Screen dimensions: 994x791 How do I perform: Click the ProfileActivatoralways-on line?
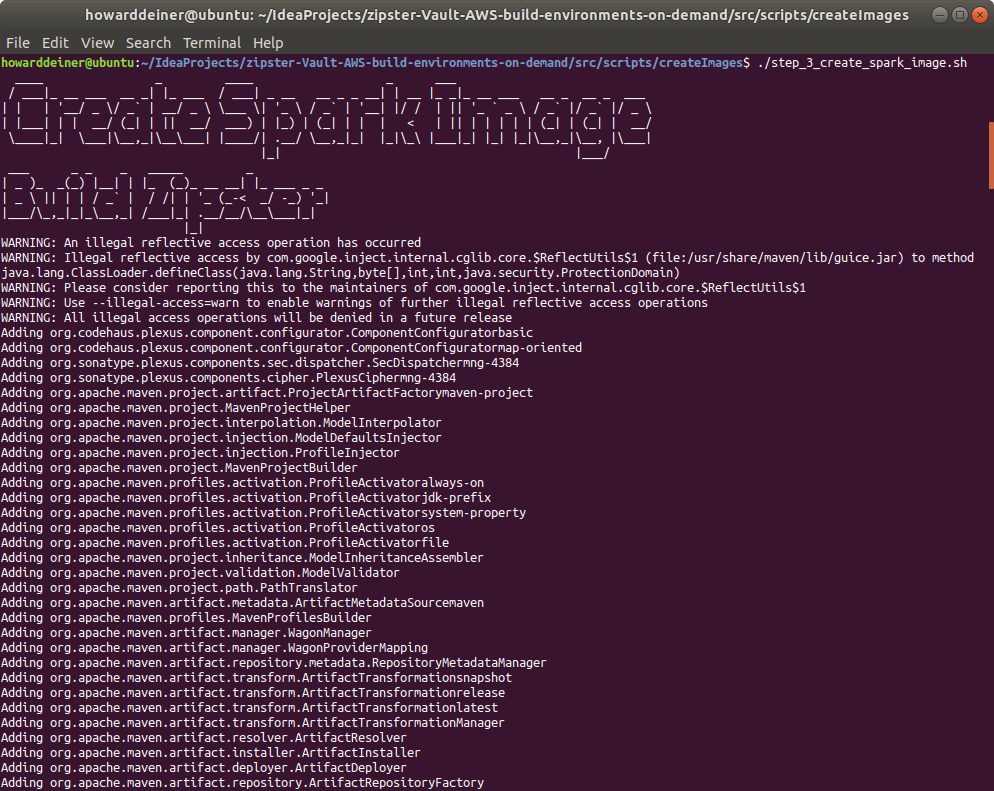[242, 483]
